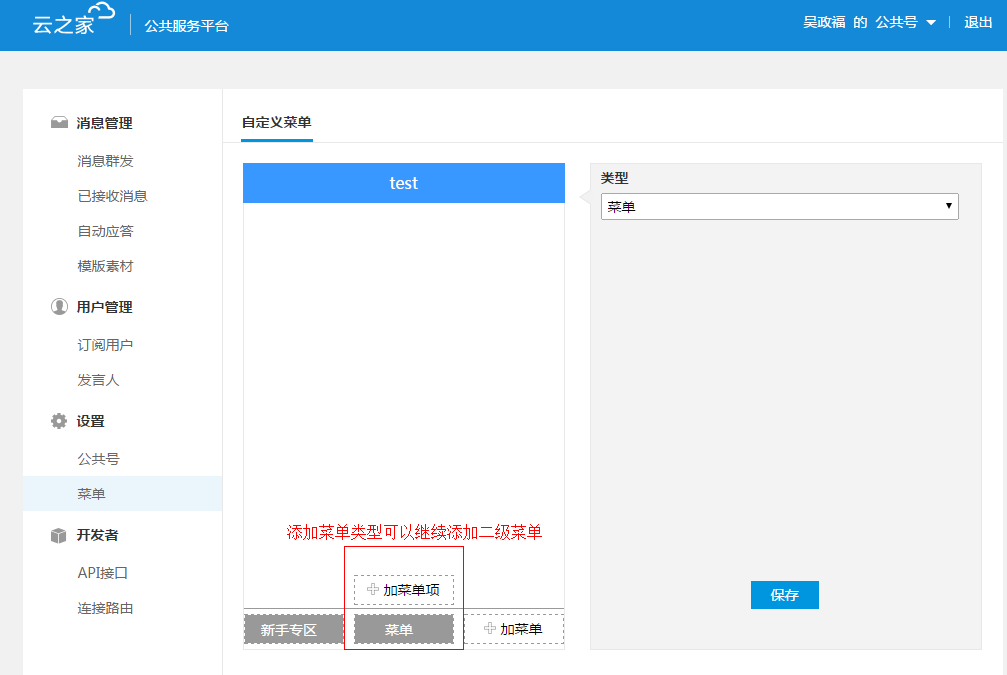1007x675 pixels.
Task: Select the 新手专区 menu button
Action: [x=289, y=629]
